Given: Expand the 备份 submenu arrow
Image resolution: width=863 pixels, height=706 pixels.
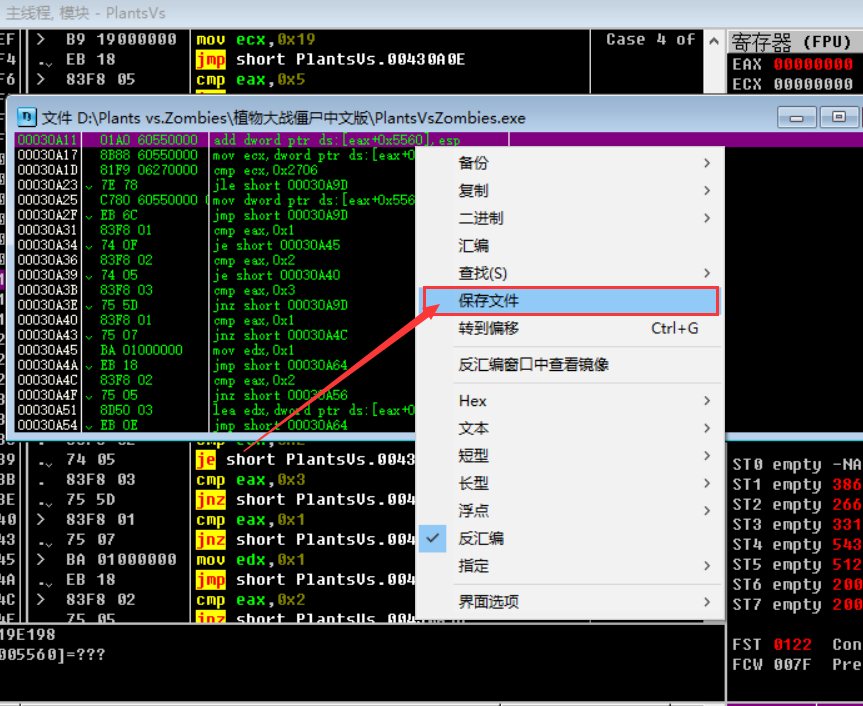Looking at the screenshot, I should 707,163.
